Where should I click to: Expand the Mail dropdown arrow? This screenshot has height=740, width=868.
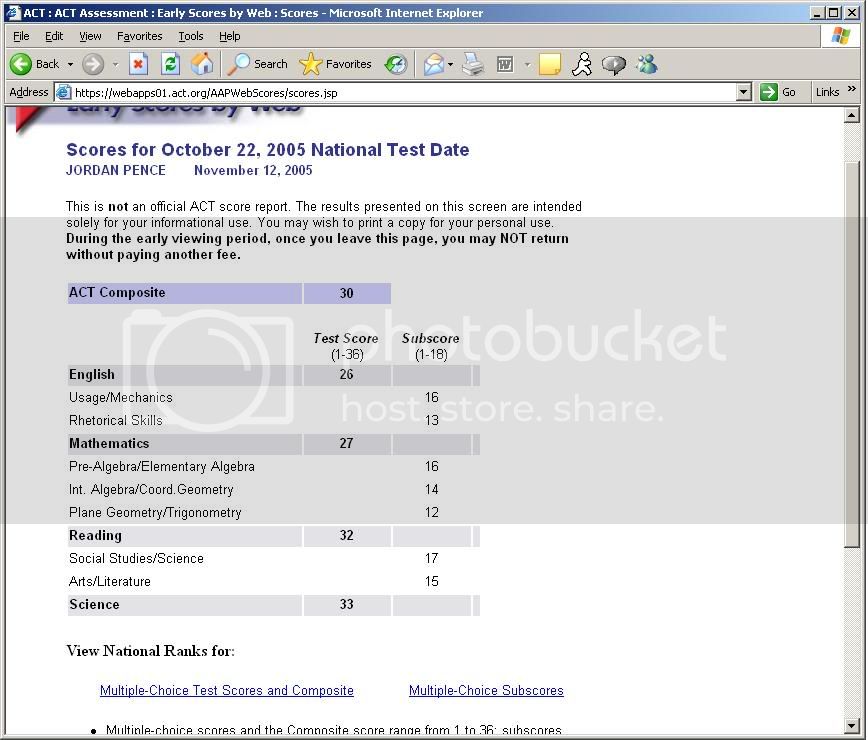[450, 64]
